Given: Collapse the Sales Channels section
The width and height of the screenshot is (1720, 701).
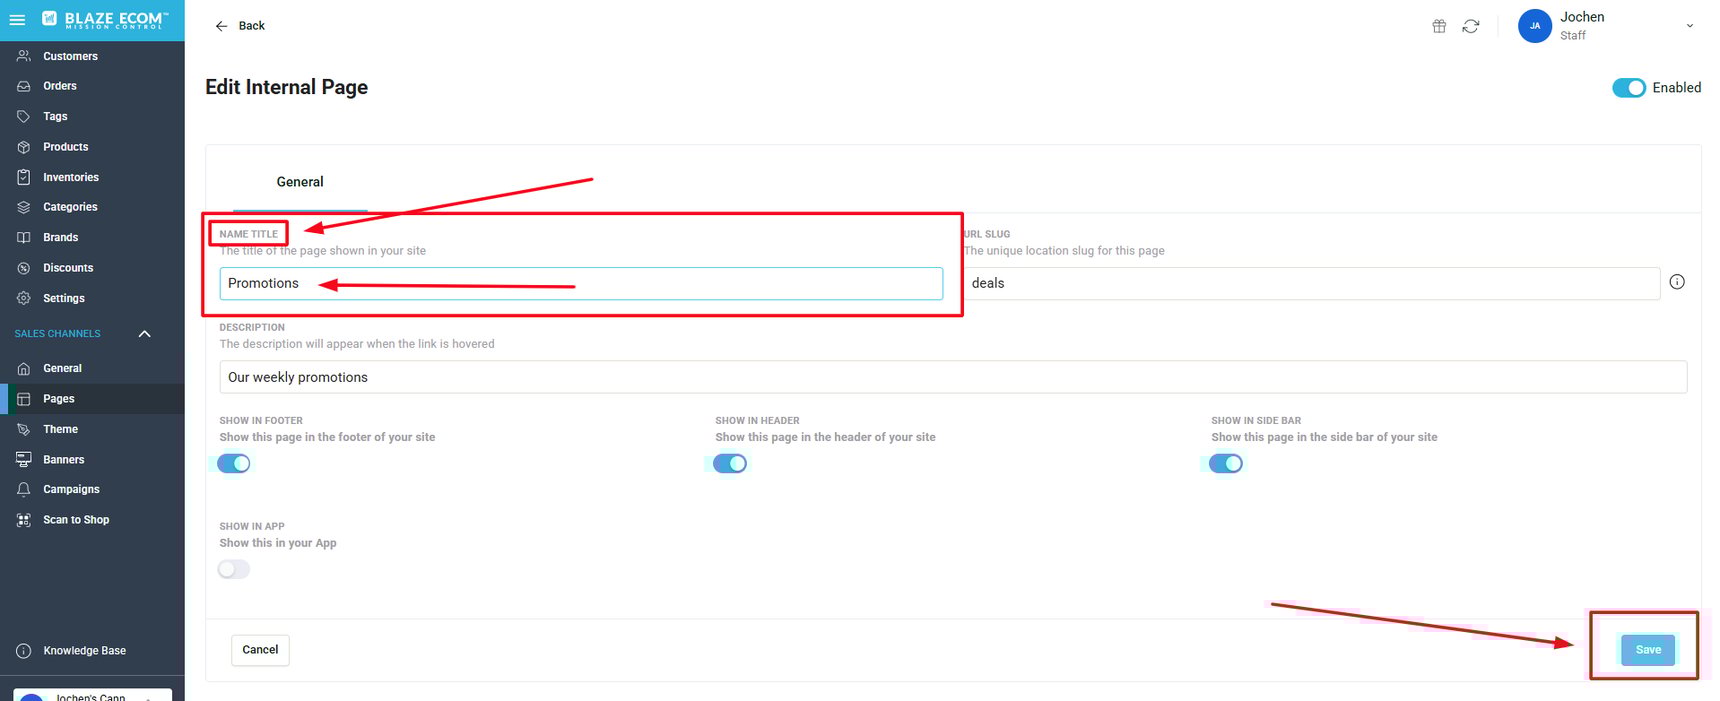Looking at the screenshot, I should (x=144, y=334).
